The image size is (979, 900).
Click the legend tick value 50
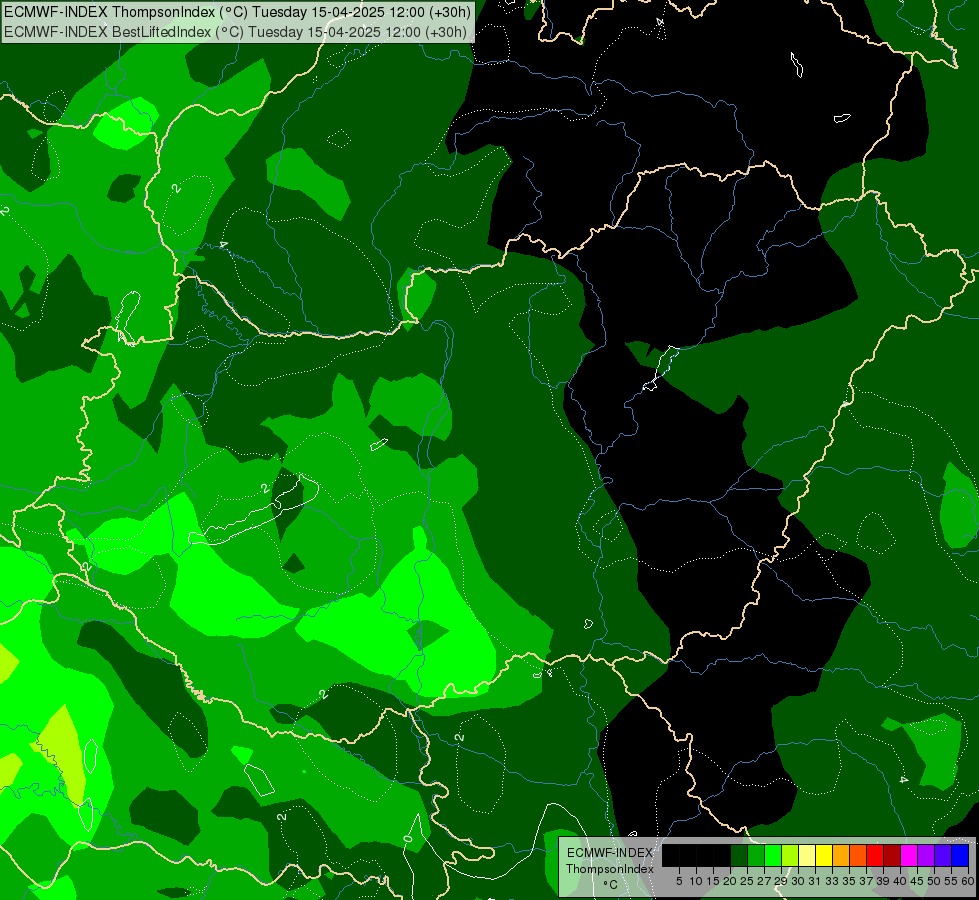point(935,881)
